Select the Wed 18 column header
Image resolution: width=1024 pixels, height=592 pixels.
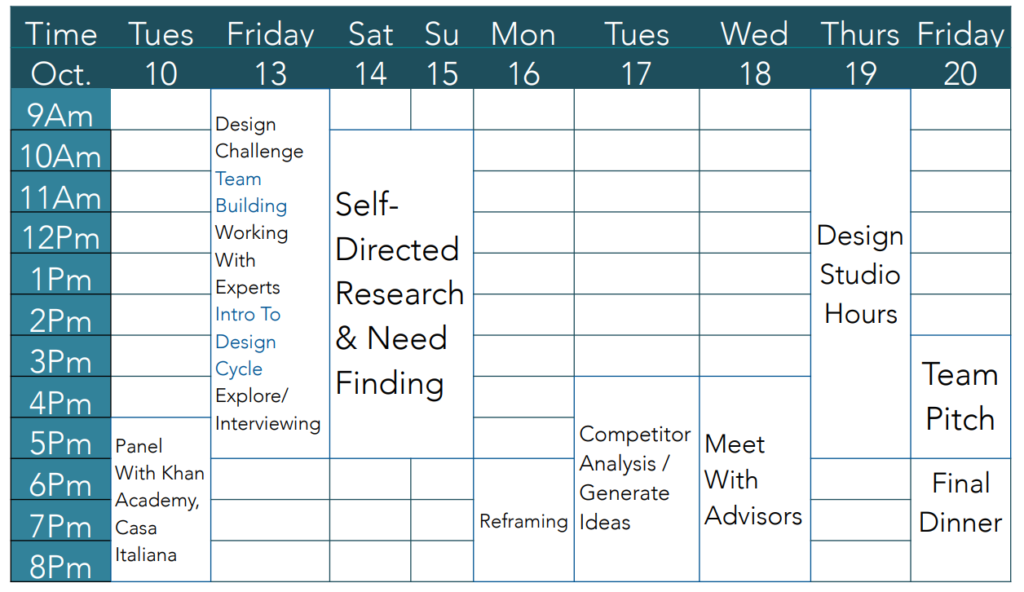(754, 54)
